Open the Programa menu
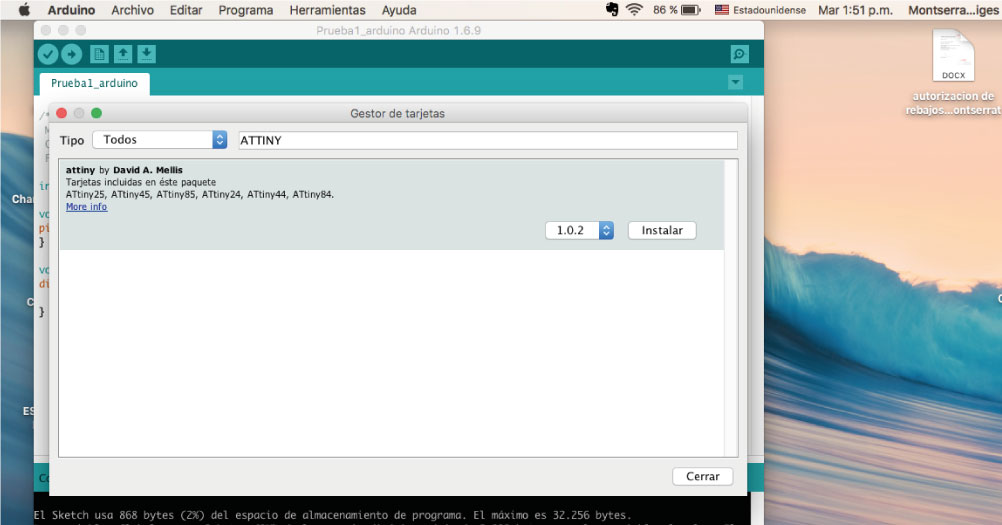 245,10
